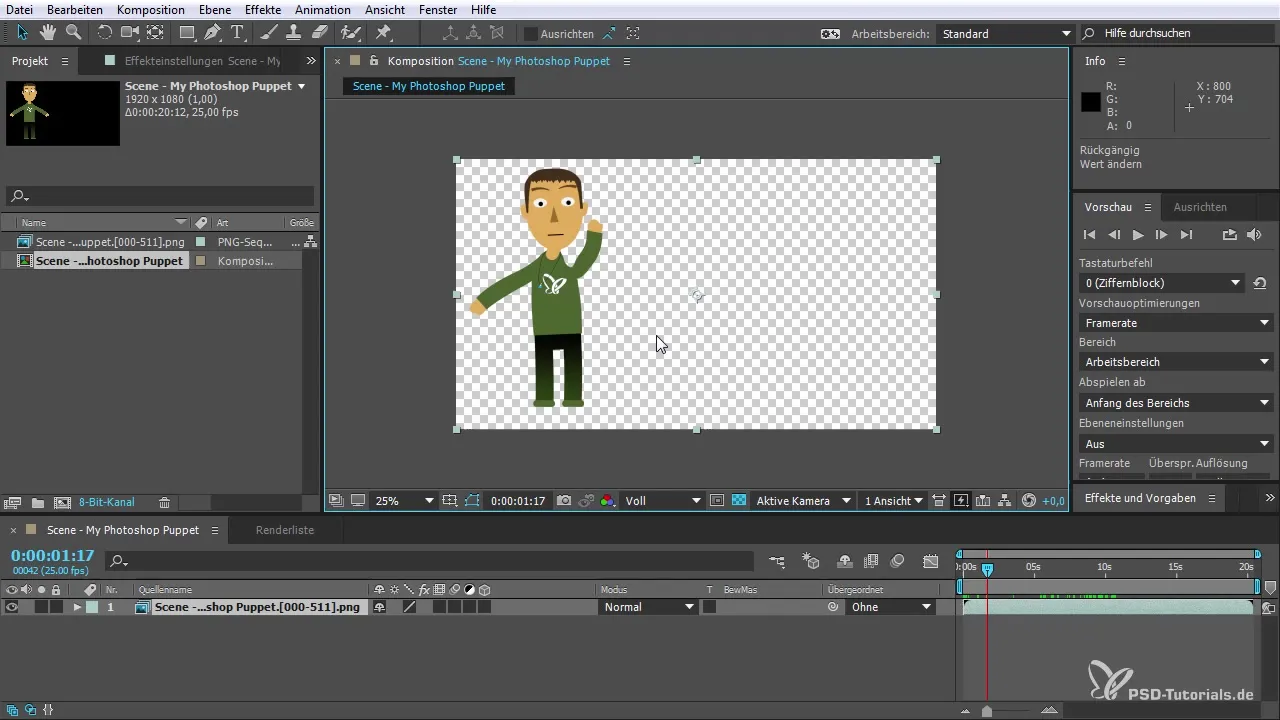Delete selected project item trash icon
Viewport: 1280px width, 720px height.
165,502
